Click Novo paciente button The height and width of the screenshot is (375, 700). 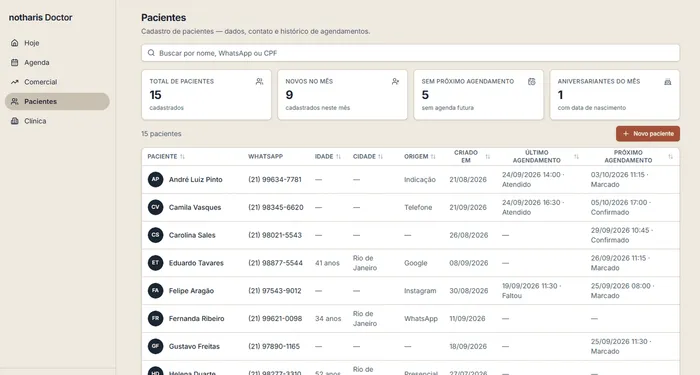pyautogui.click(x=648, y=134)
